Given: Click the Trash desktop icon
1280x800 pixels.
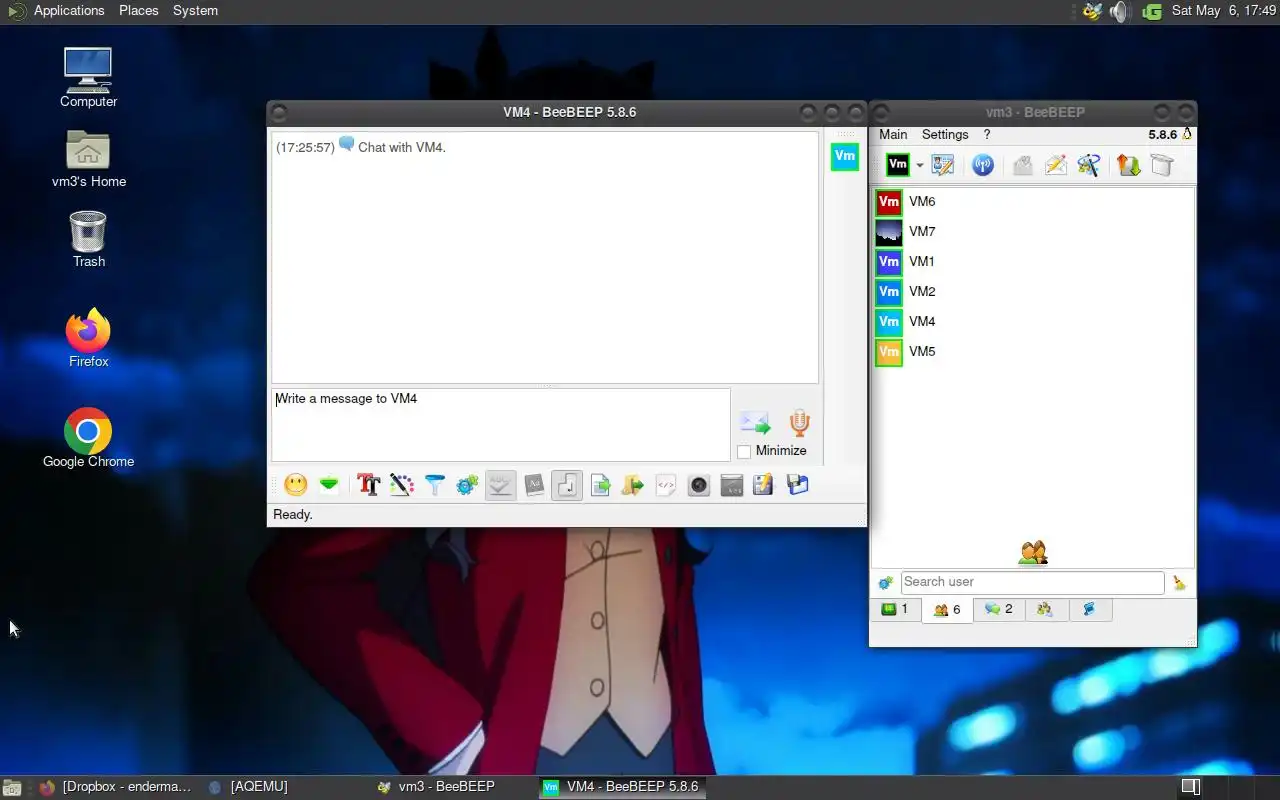Looking at the screenshot, I should coord(88,239).
